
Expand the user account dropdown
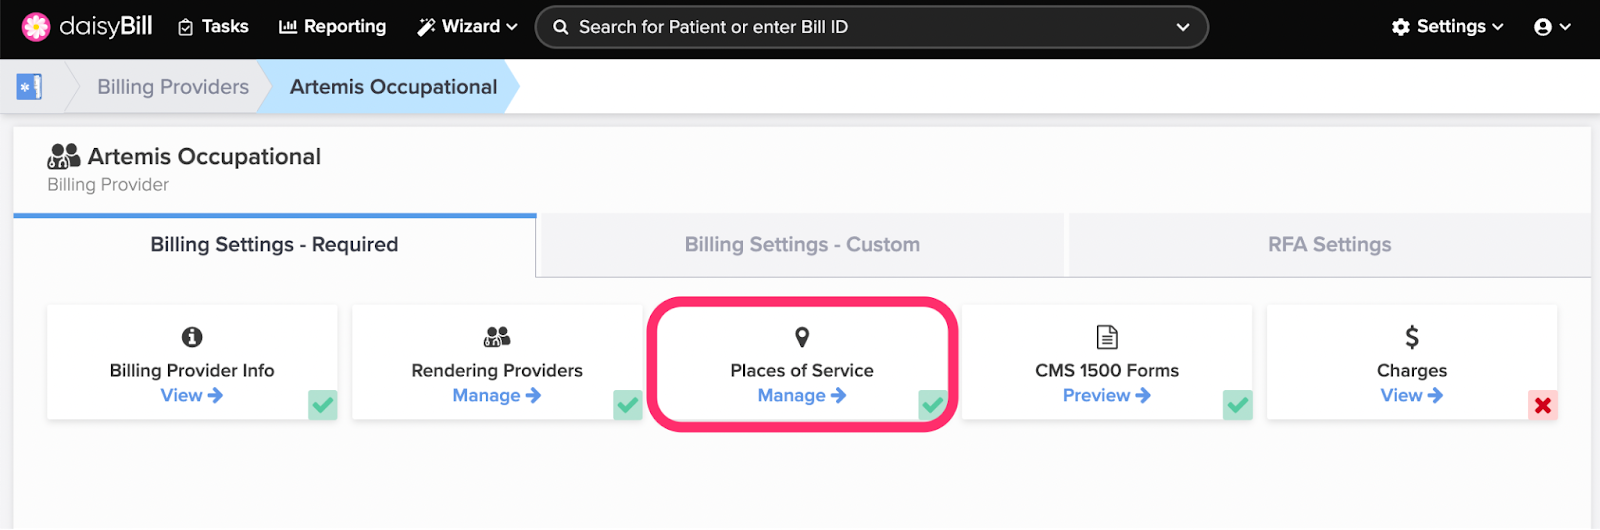coord(1552,27)
